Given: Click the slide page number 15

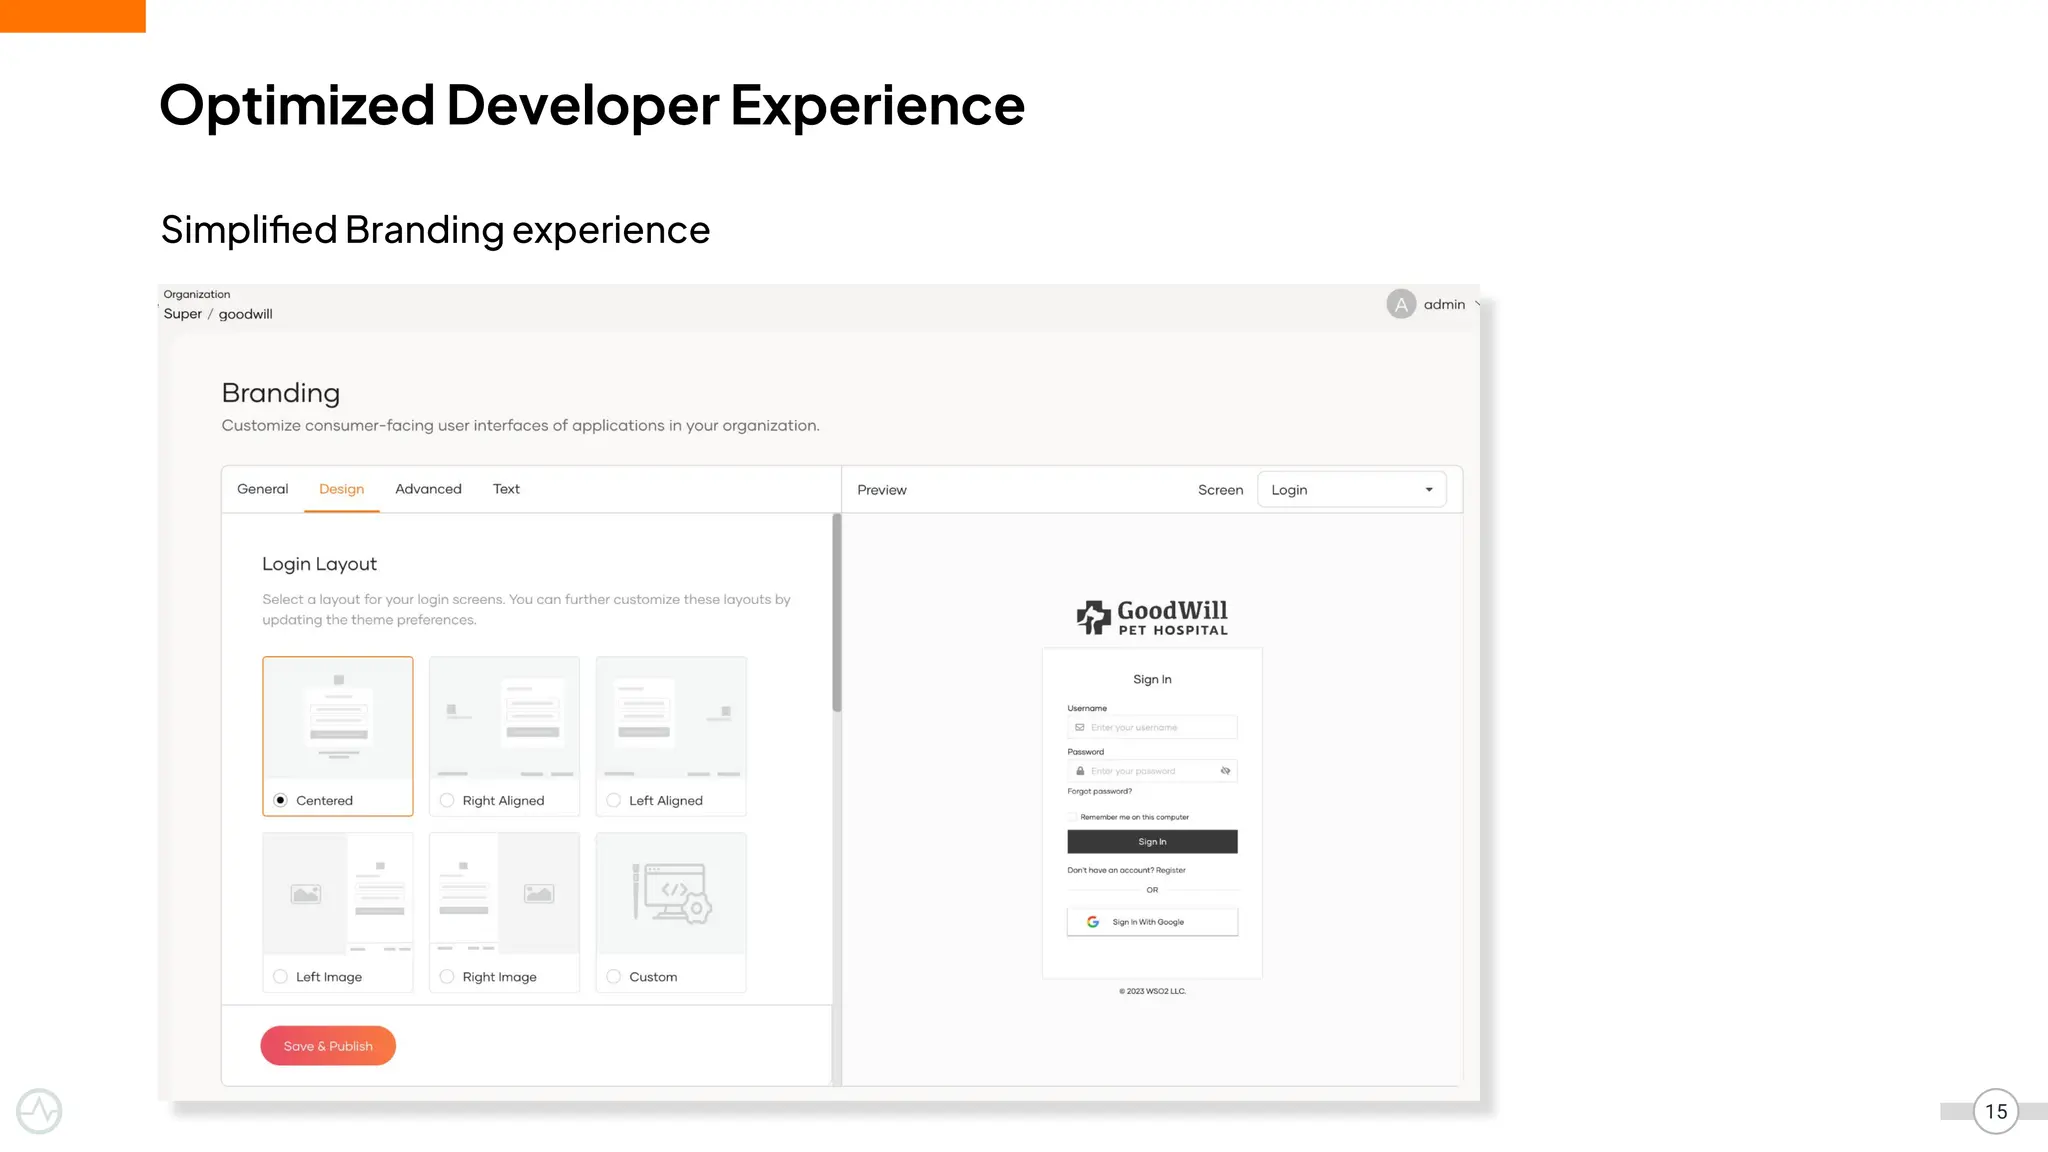Looking at the screenshot, I should (1996, 1111).
